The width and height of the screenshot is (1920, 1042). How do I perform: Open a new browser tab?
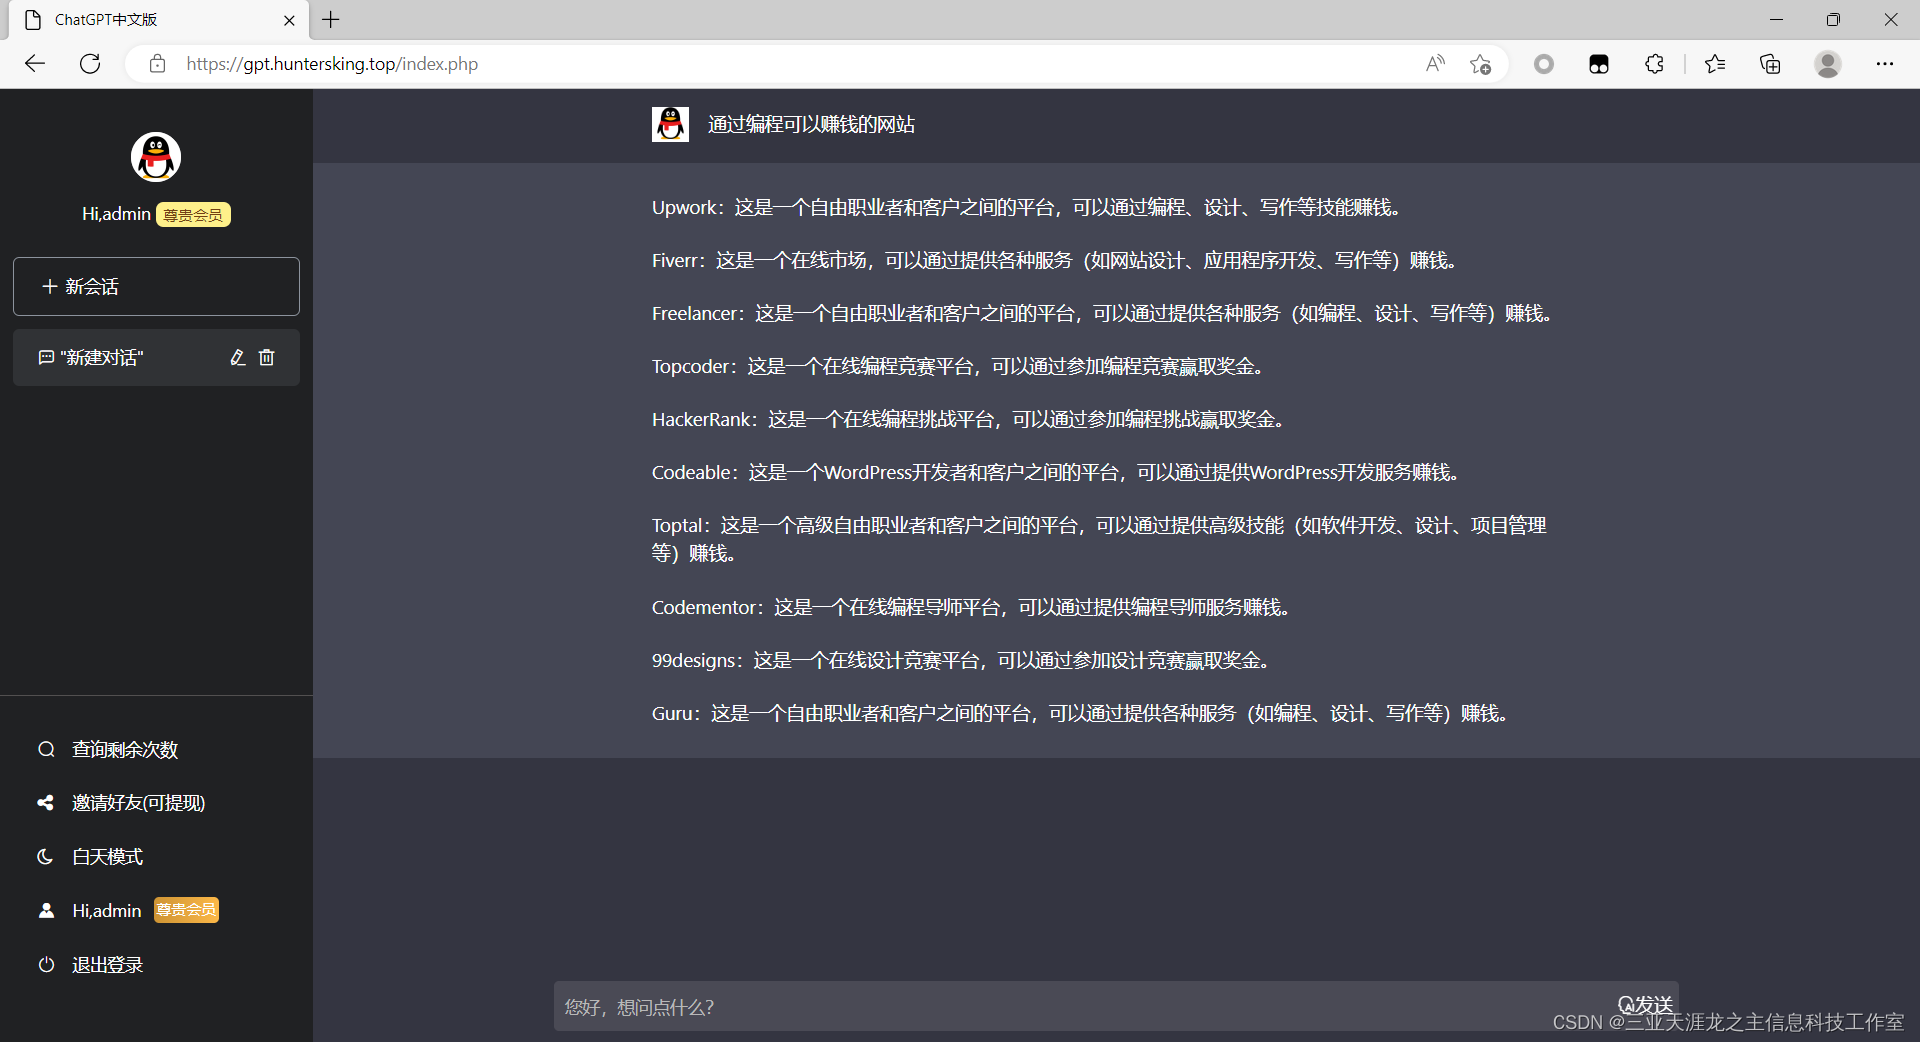click(331, 20)
